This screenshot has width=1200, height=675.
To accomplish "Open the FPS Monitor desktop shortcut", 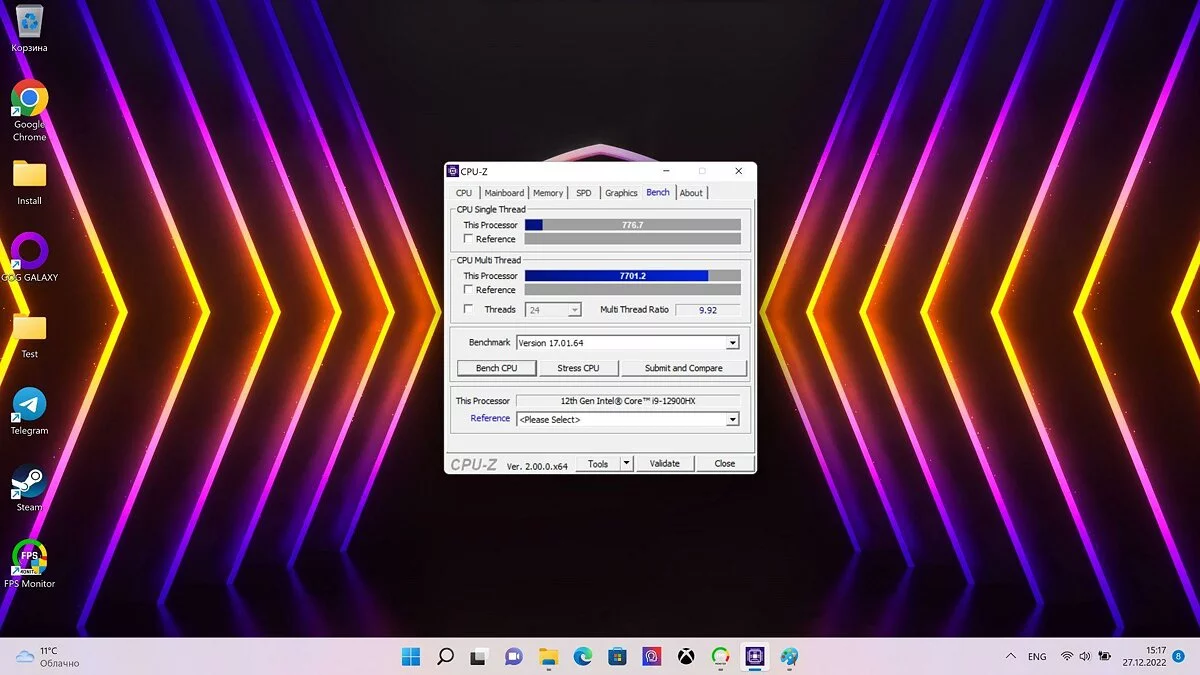I will (29, 558).
